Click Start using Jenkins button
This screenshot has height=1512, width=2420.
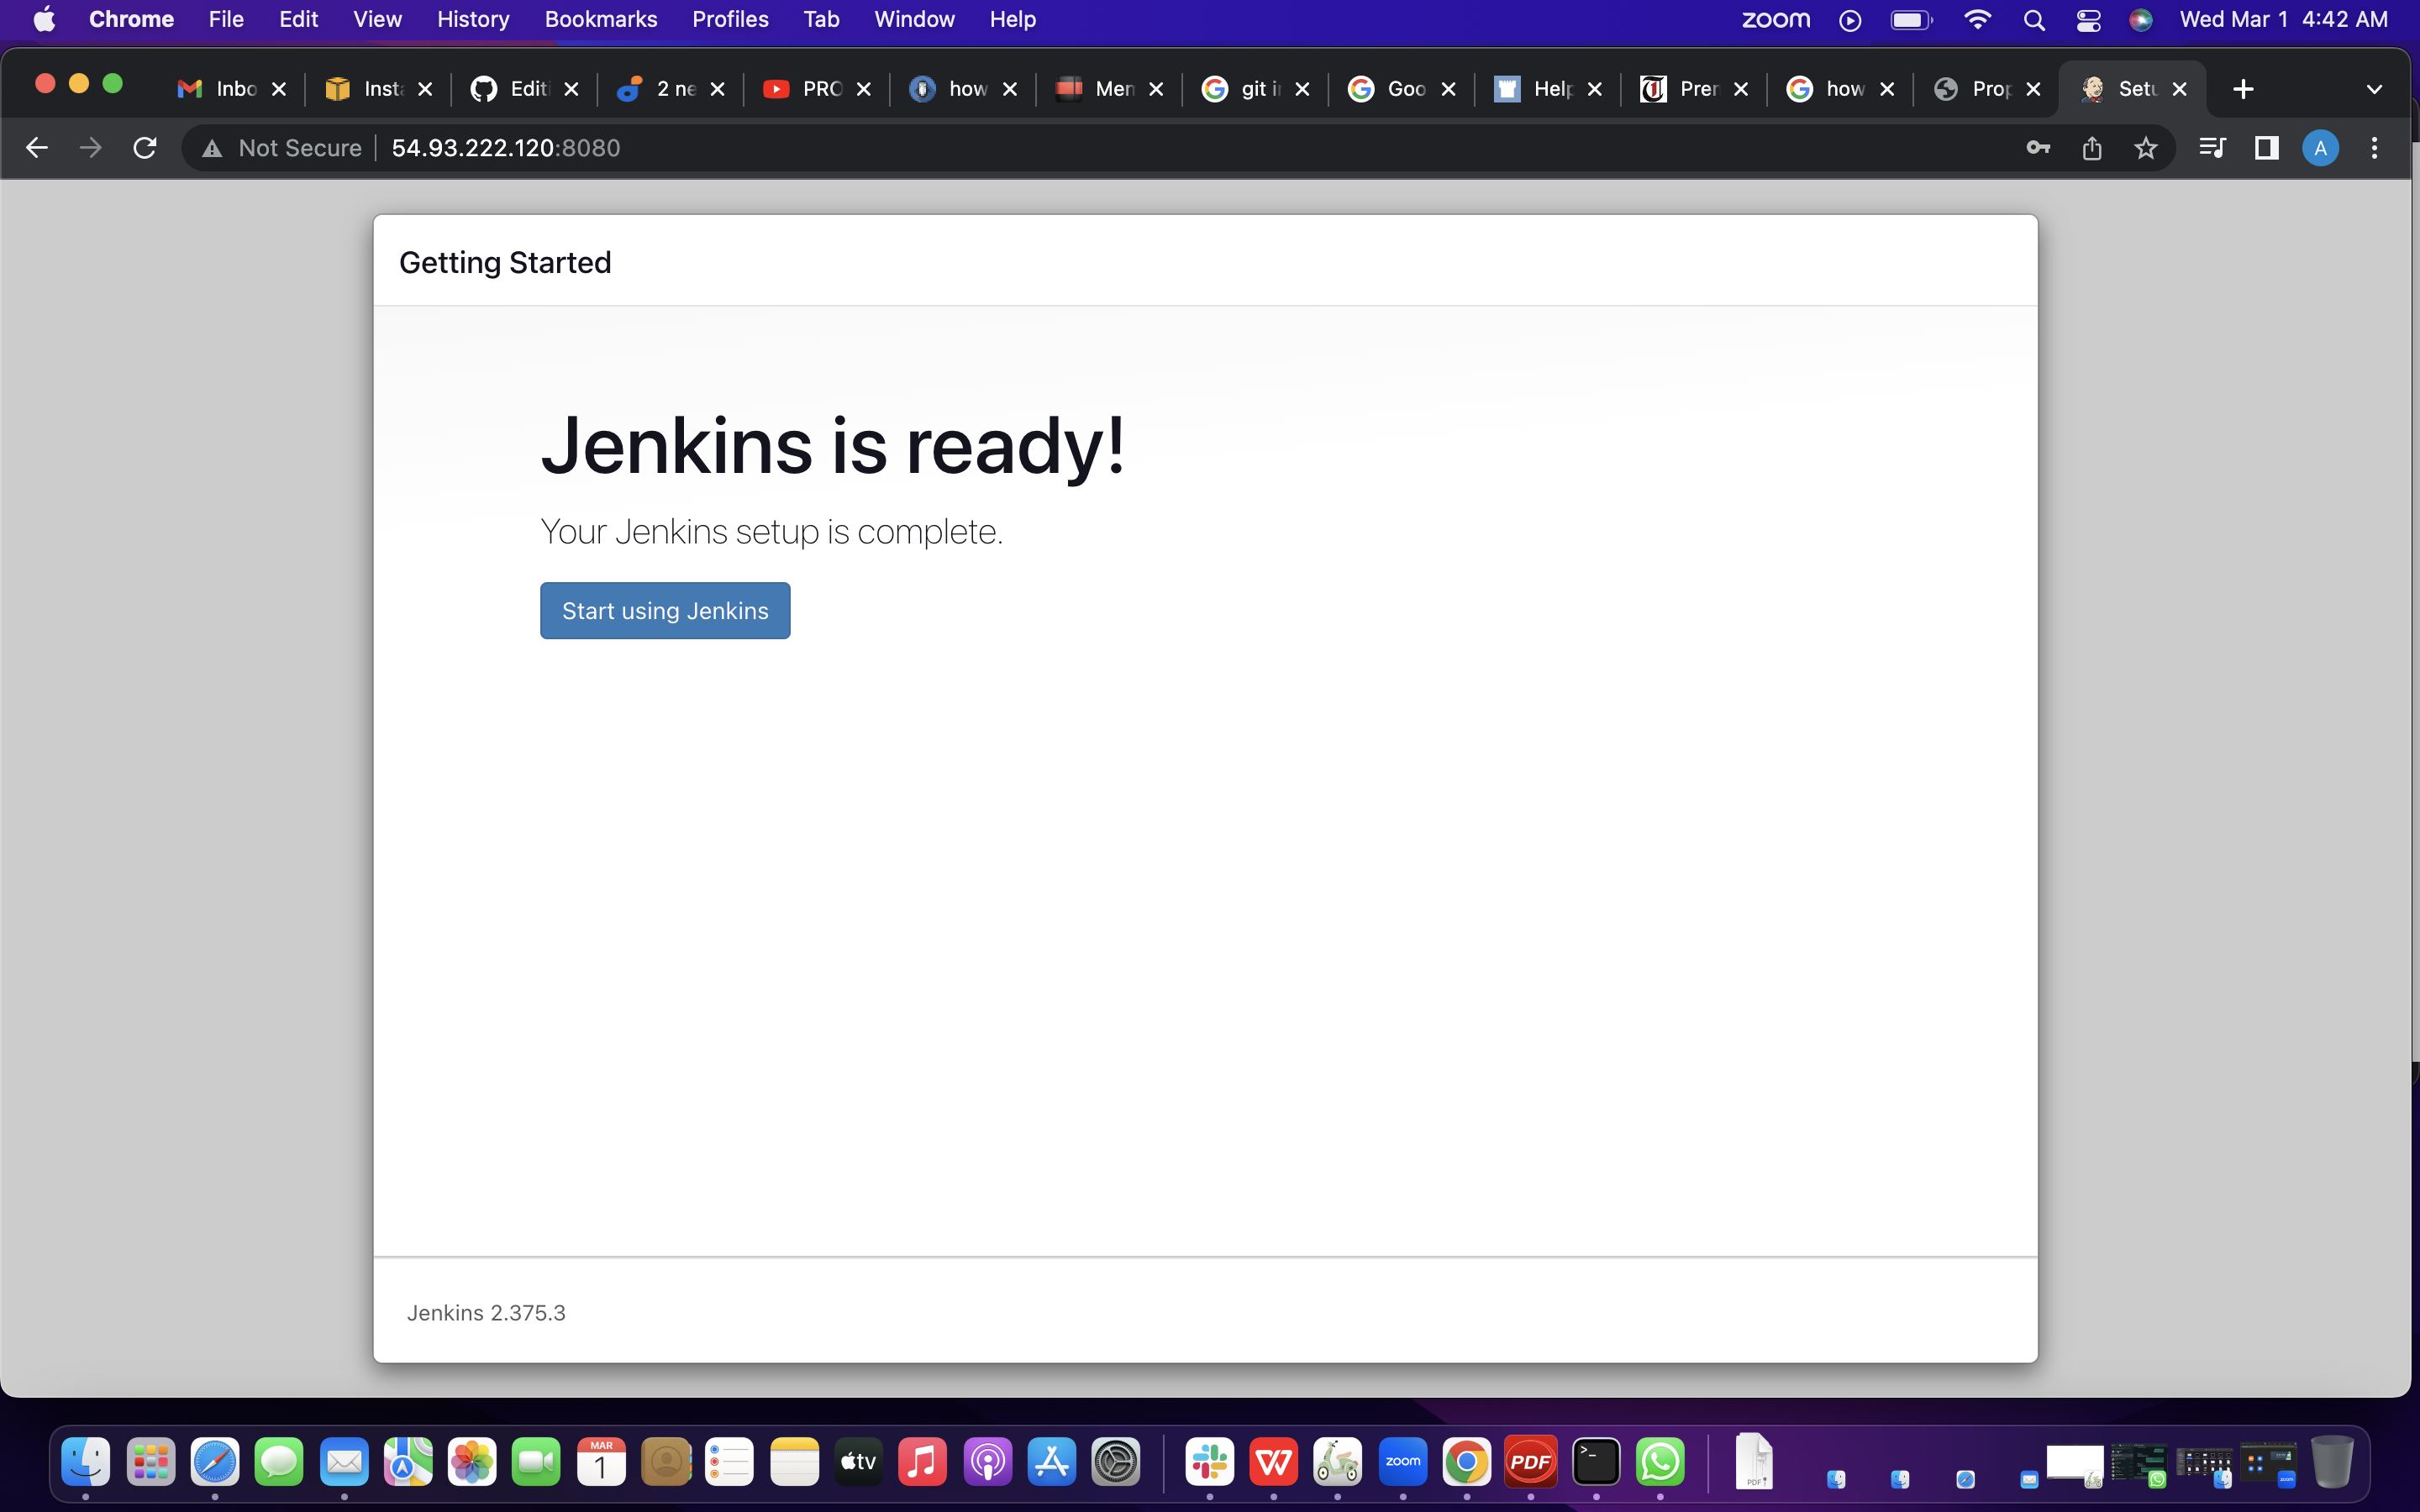coord(665,610)
